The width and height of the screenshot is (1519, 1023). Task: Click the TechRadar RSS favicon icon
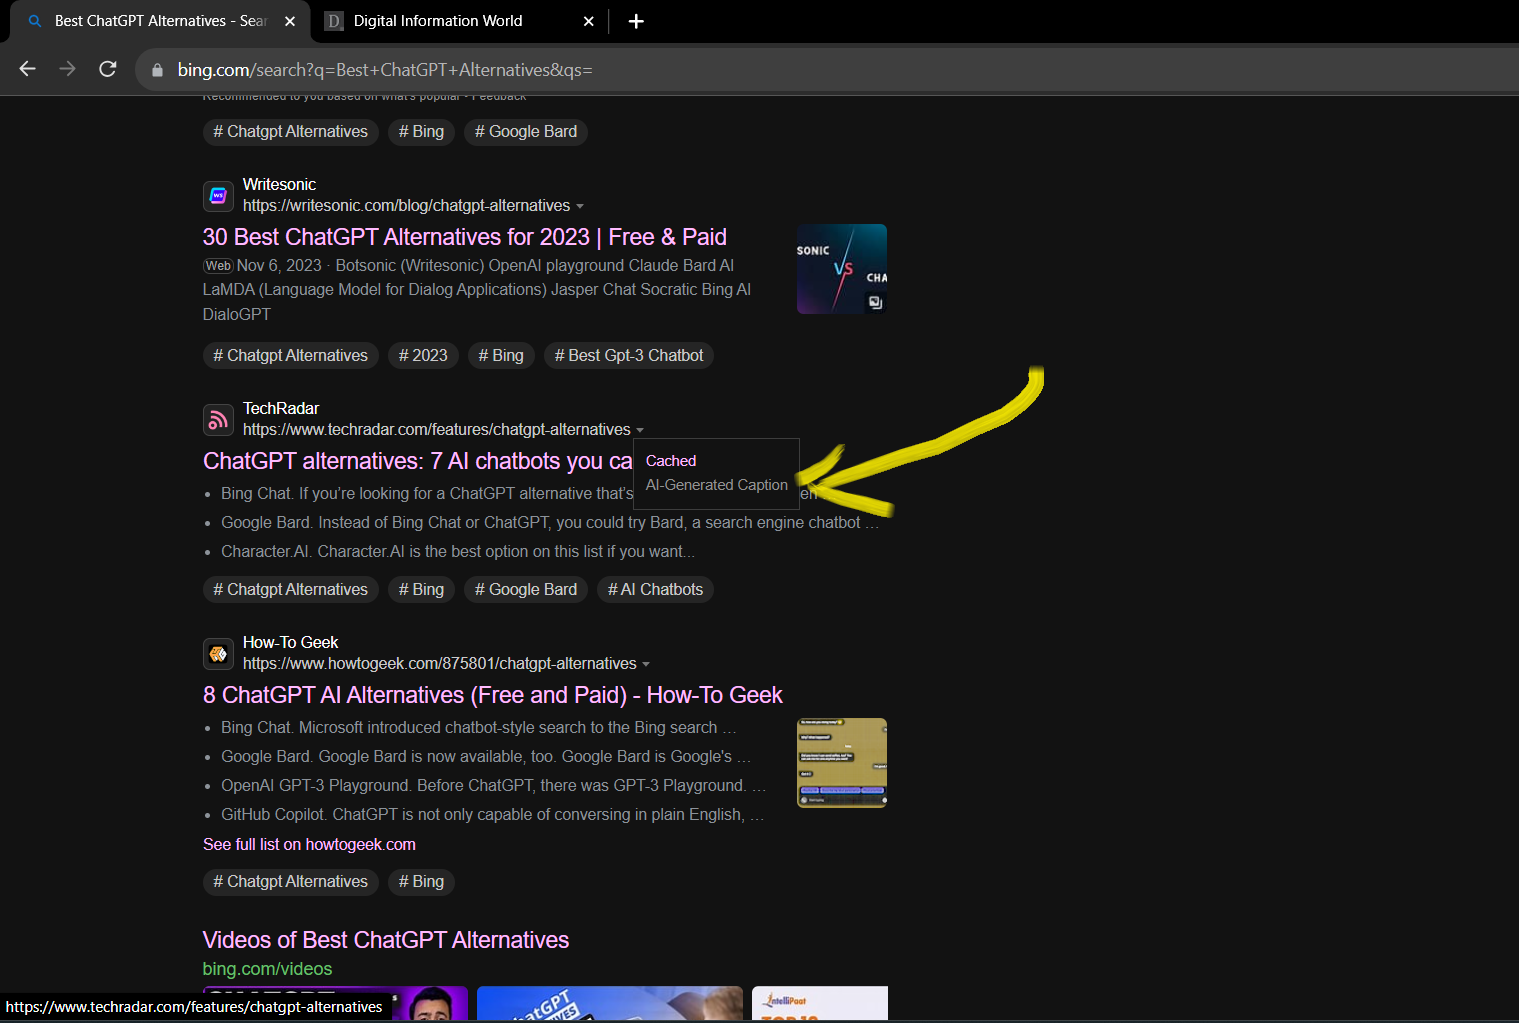click(218, 420)
